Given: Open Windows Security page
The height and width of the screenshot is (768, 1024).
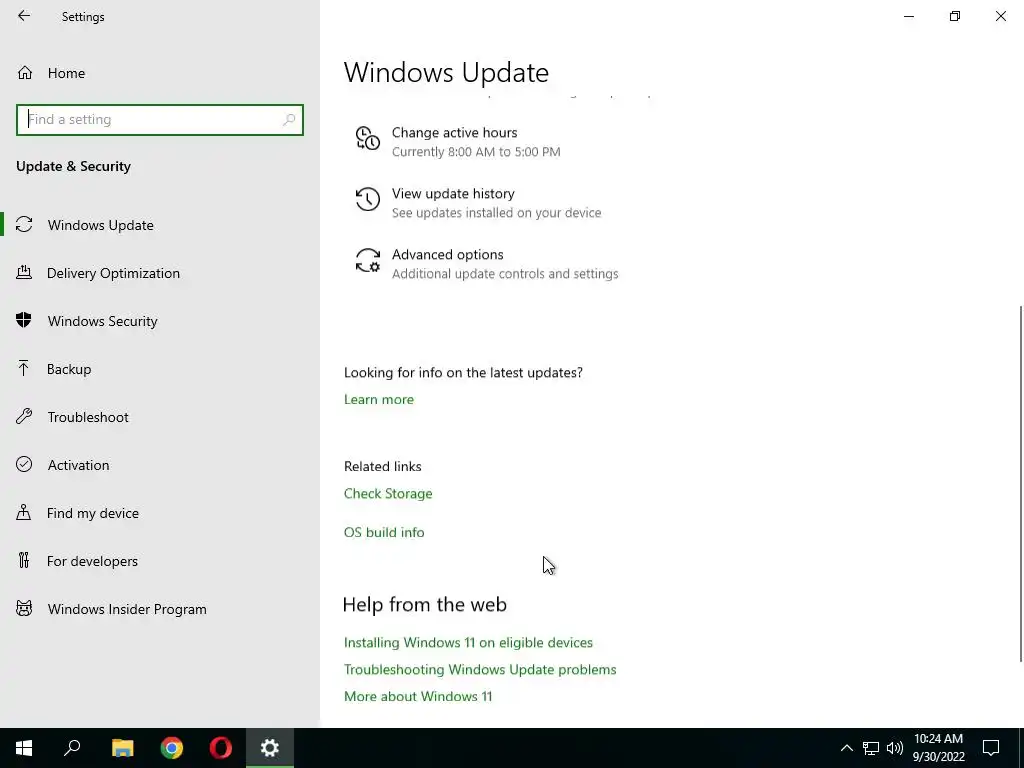Looking at the screenshot, I should click(x=103, y=321).
